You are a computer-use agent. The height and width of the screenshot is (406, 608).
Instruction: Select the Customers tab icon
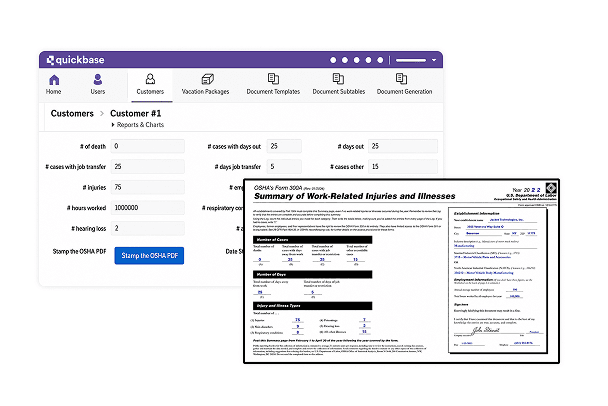(150, 79)
